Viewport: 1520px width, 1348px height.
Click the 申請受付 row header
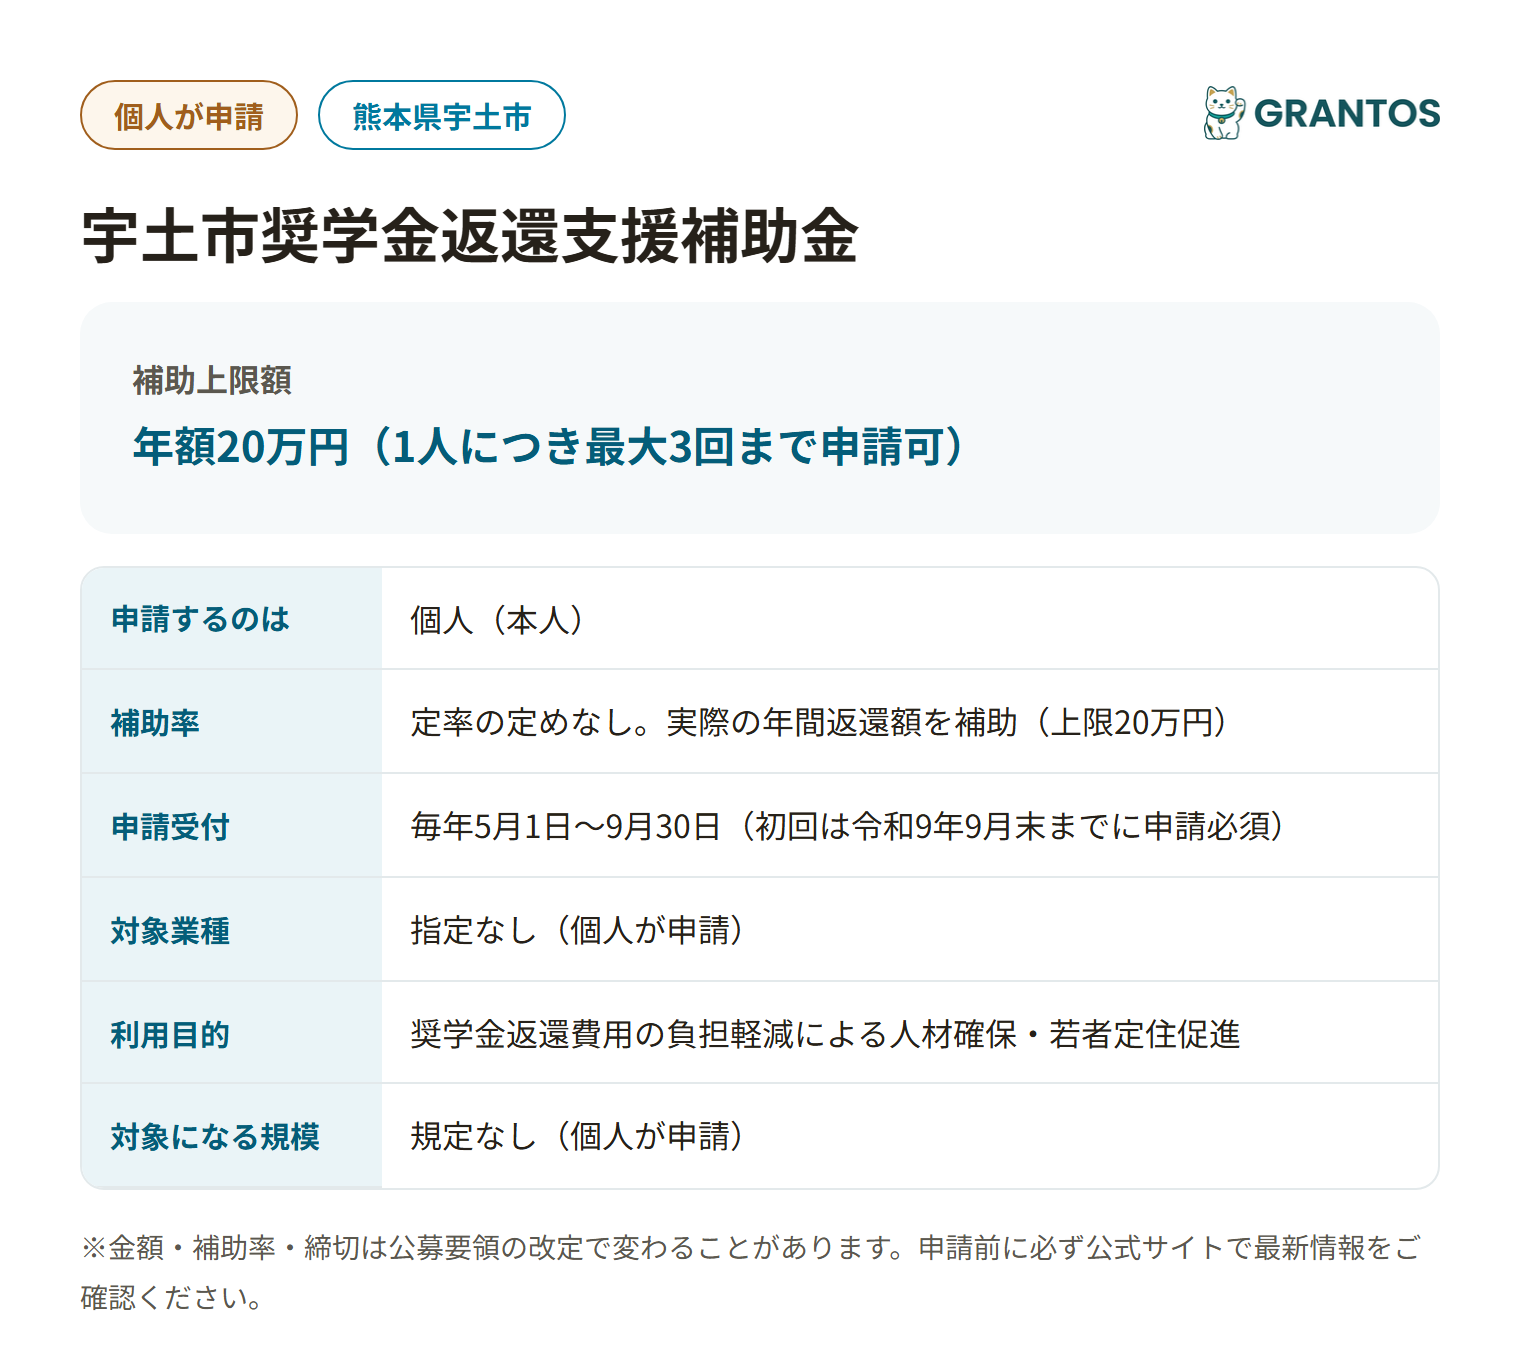(231, 826)
